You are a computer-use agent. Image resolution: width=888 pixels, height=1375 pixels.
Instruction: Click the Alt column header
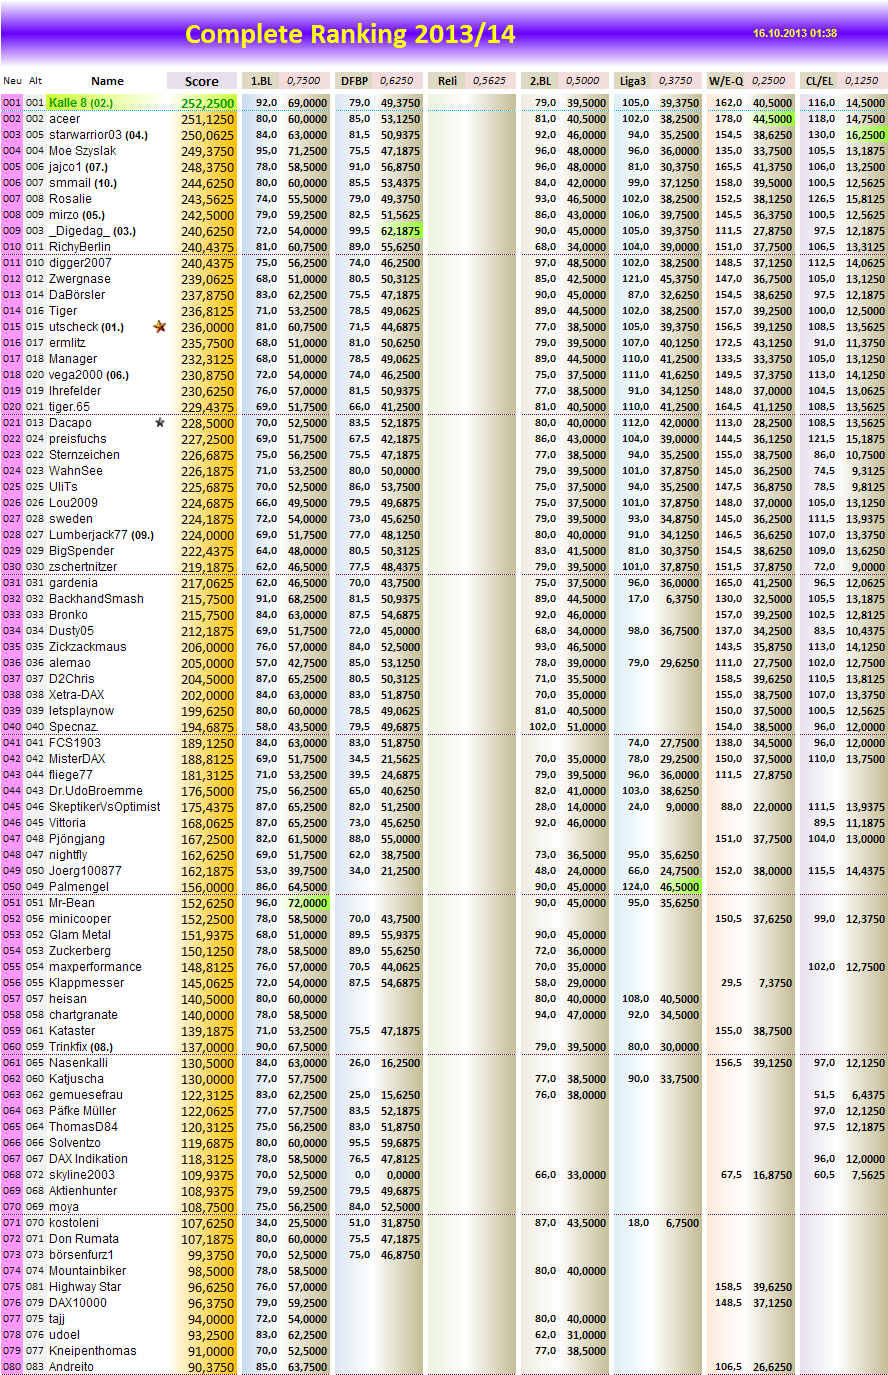click(34, 81)
